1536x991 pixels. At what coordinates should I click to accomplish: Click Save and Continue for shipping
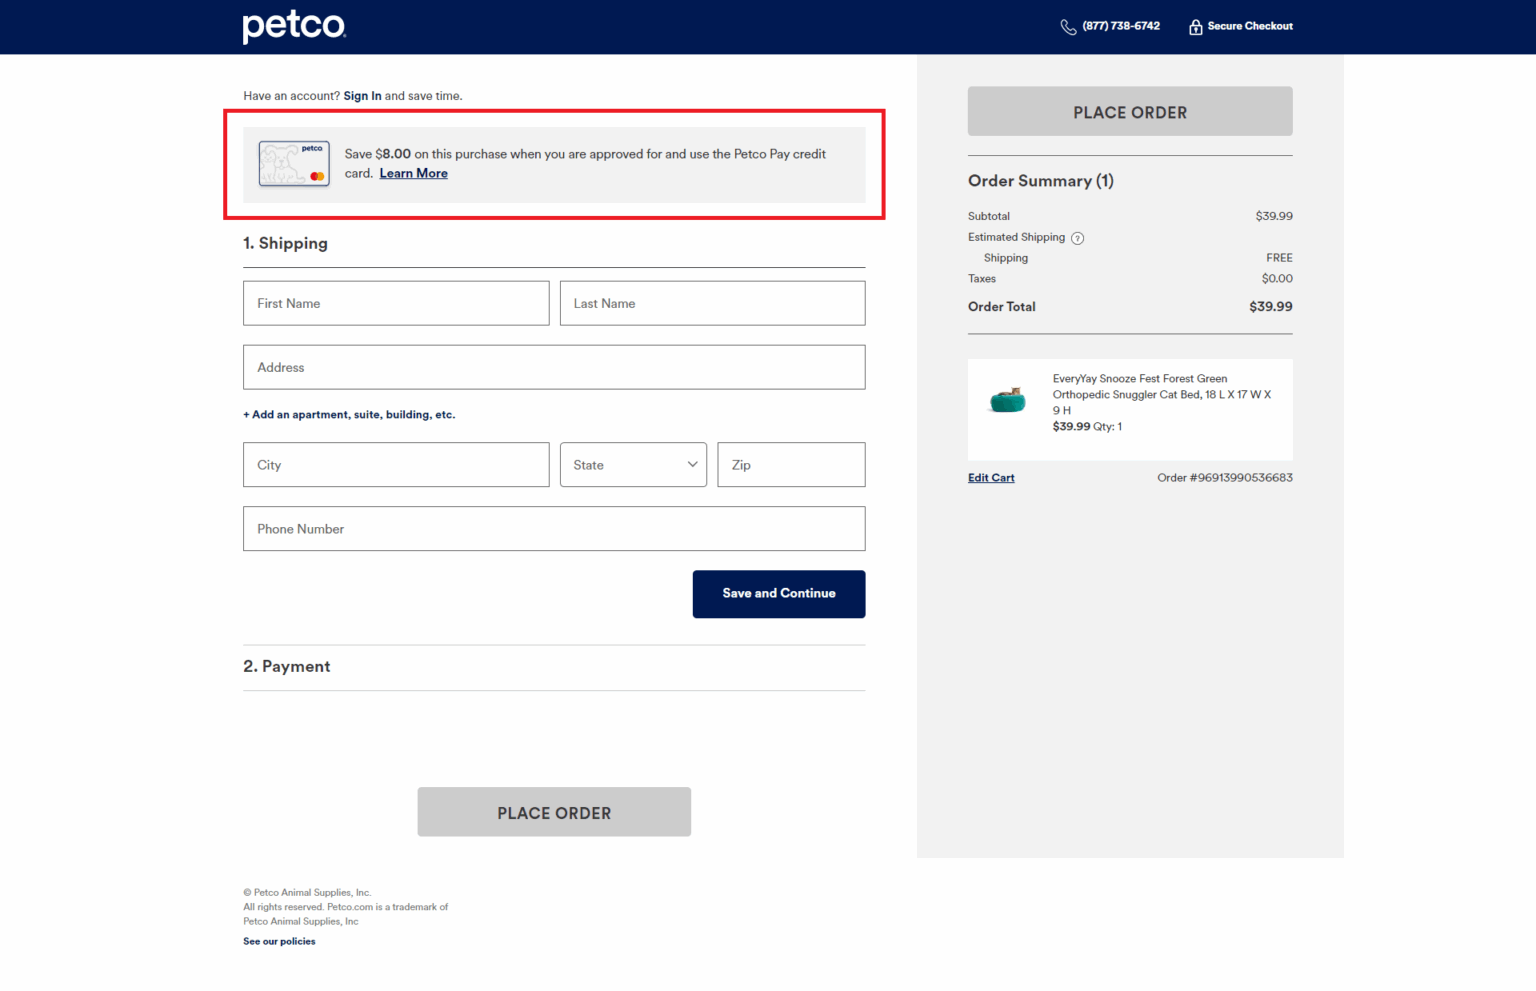click(778, 593)
